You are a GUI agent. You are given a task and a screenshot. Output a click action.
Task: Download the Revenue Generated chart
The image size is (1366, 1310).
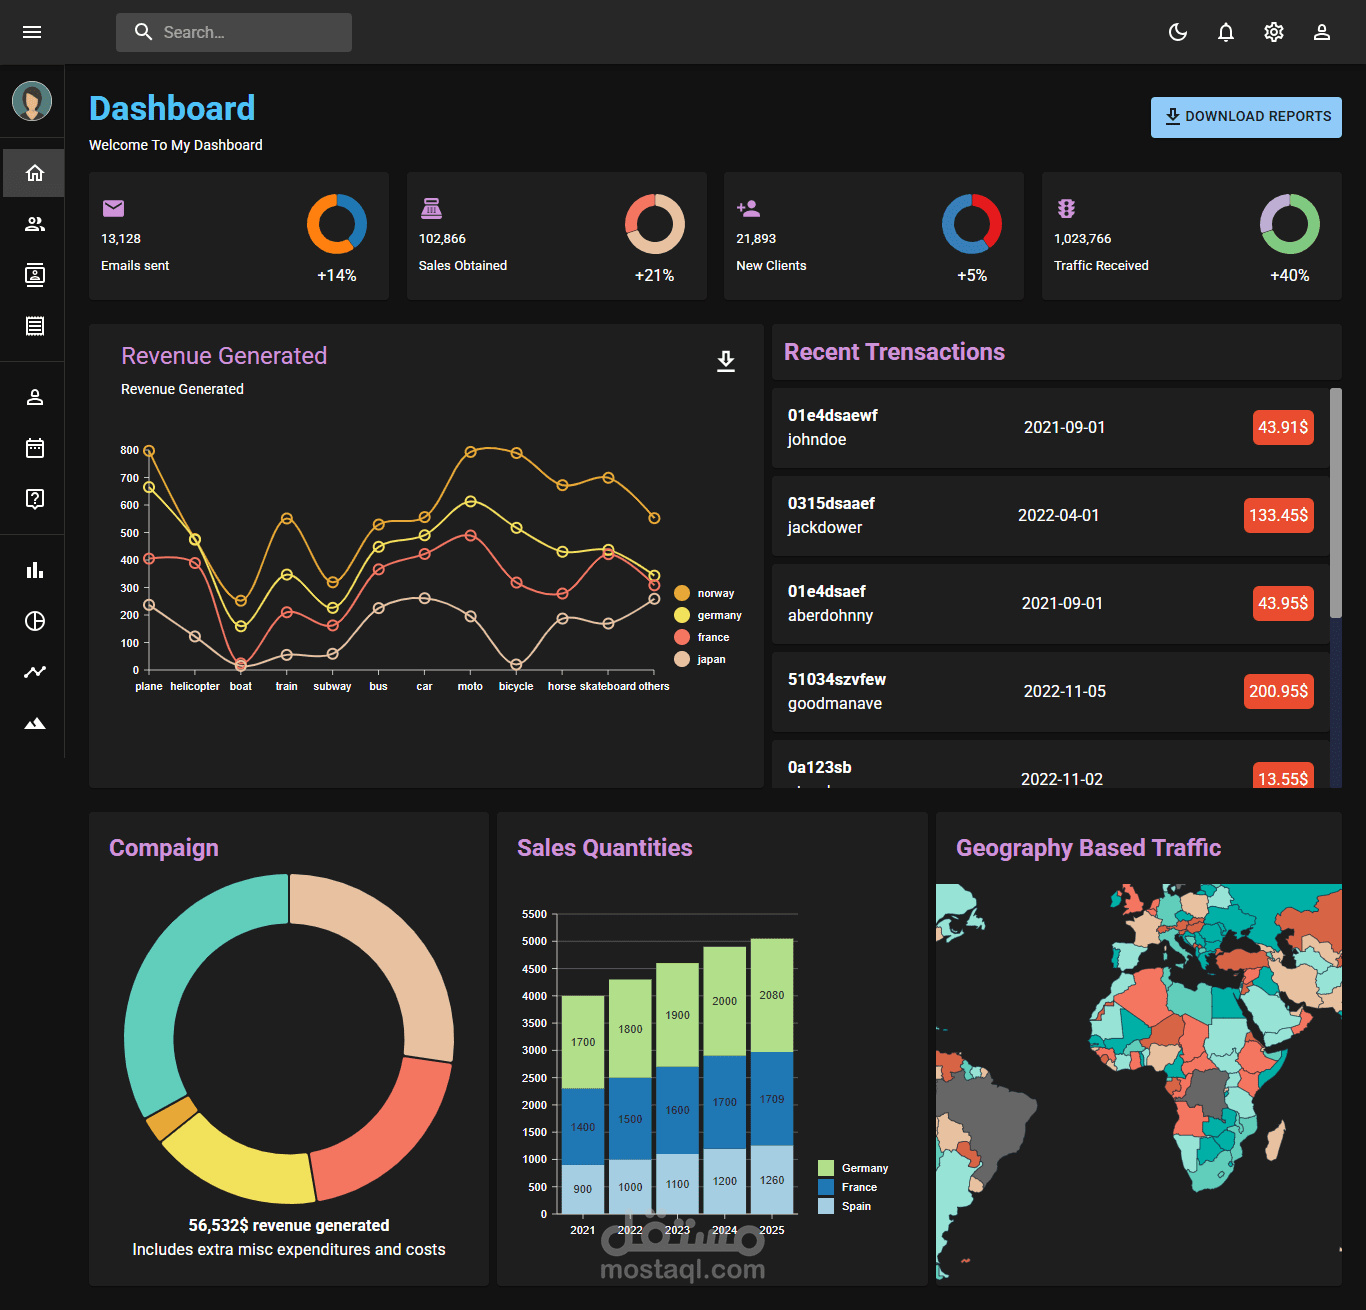point(726,361)
